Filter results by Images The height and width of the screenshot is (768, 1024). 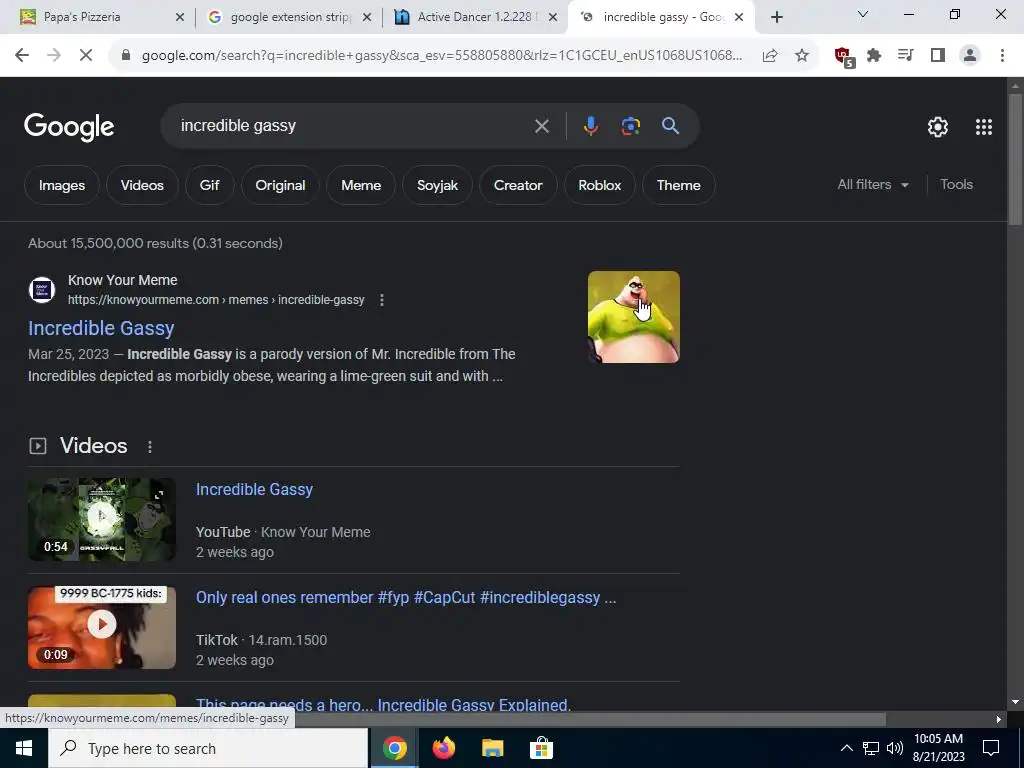62,185
